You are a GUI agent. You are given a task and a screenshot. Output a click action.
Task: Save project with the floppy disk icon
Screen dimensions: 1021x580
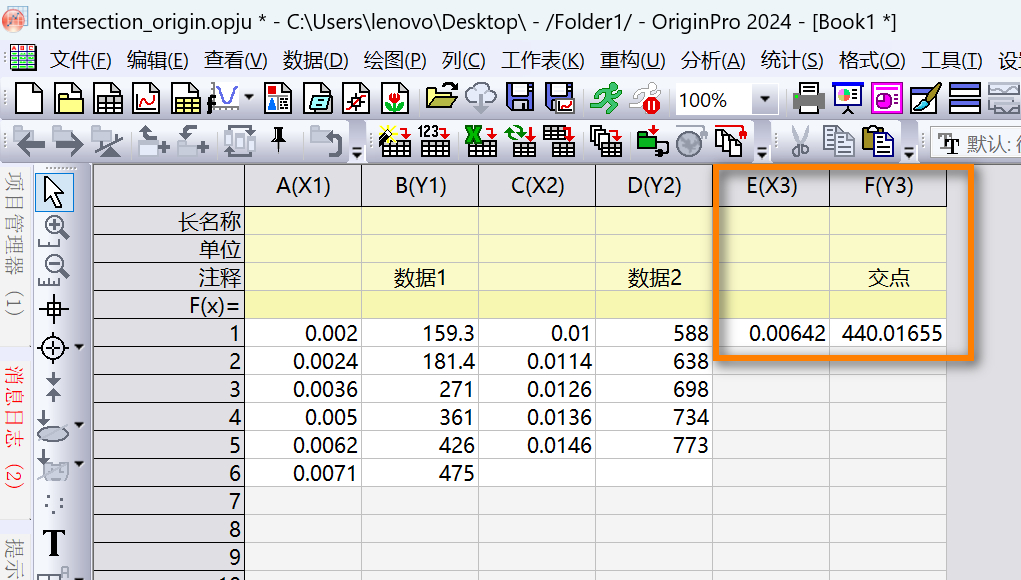pos(520,99)
